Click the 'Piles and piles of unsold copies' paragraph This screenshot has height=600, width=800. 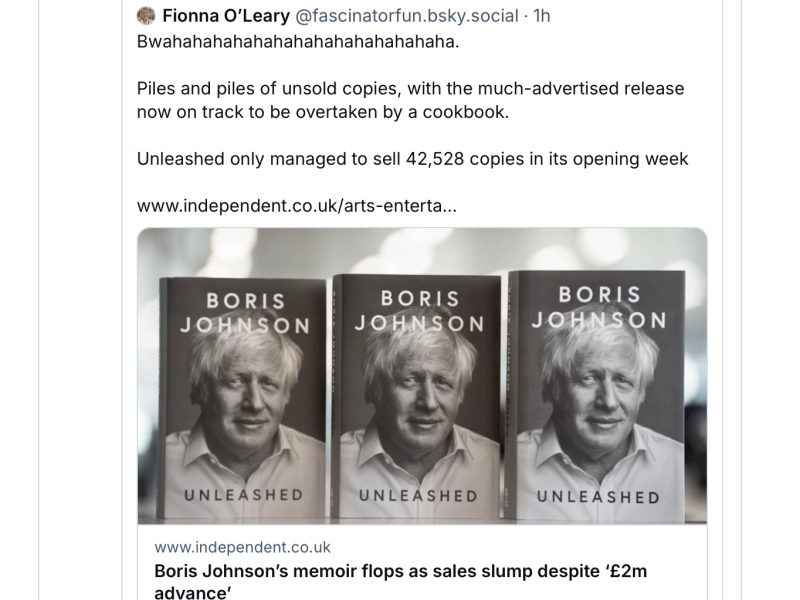click(410, 88)
